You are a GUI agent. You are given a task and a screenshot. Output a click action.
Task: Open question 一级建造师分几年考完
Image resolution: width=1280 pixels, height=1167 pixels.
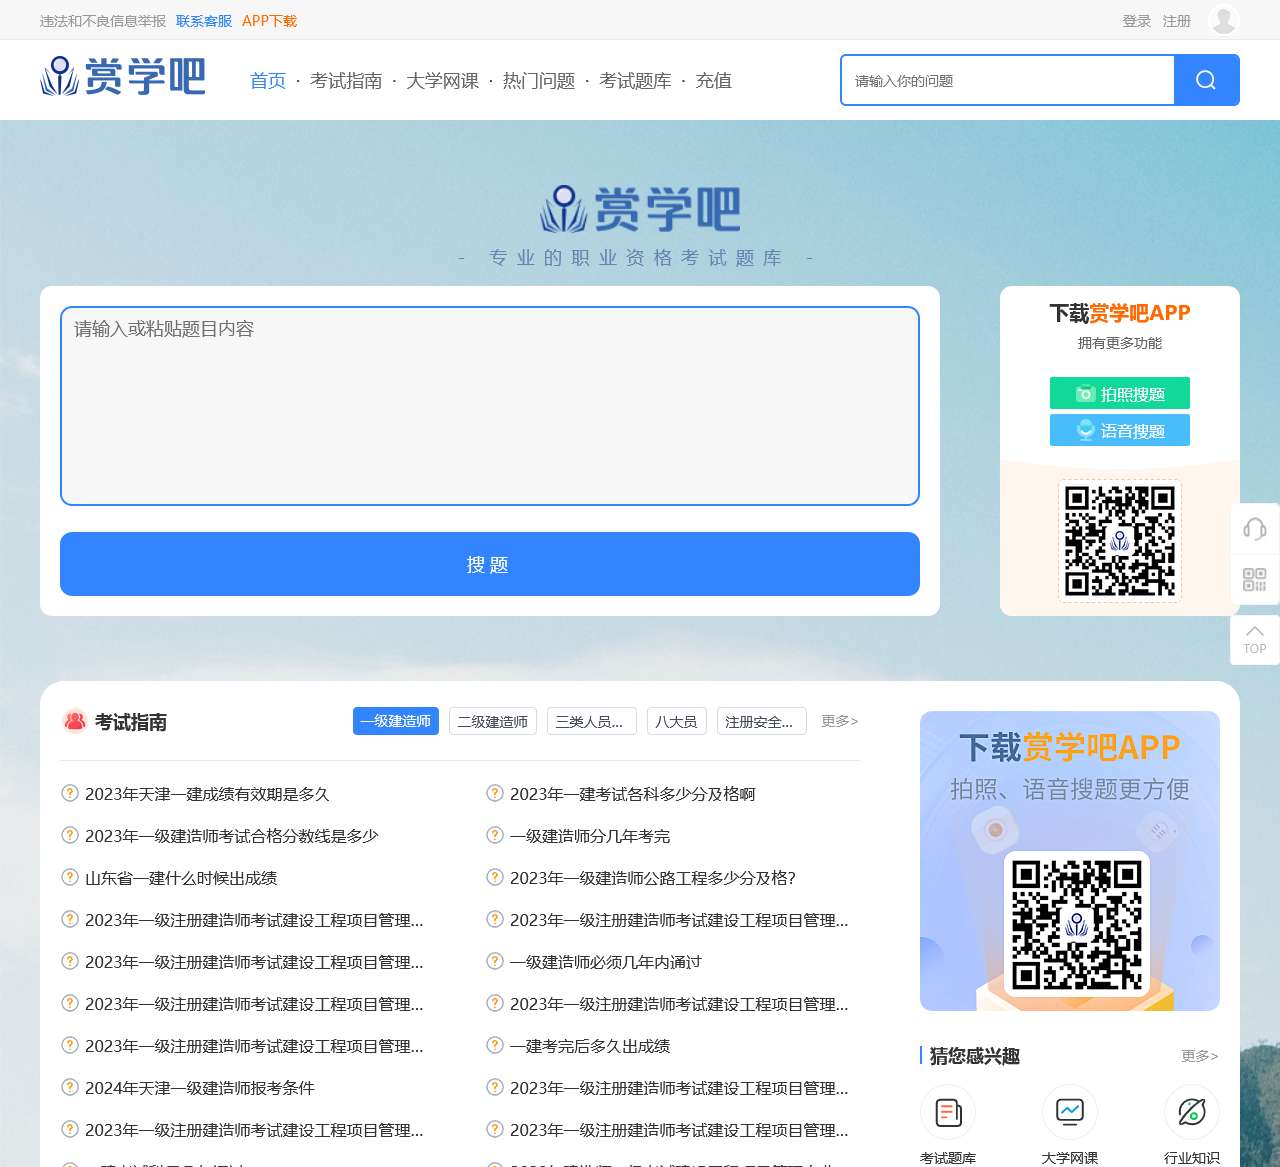[x=590, y=836]
